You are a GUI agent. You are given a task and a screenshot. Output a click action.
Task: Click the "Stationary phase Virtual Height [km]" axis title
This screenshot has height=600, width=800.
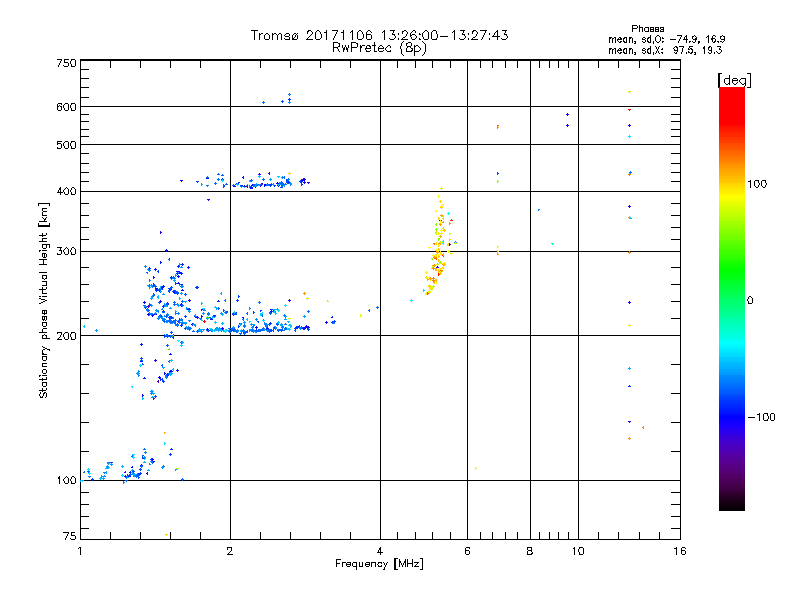(x=44, y=300)
